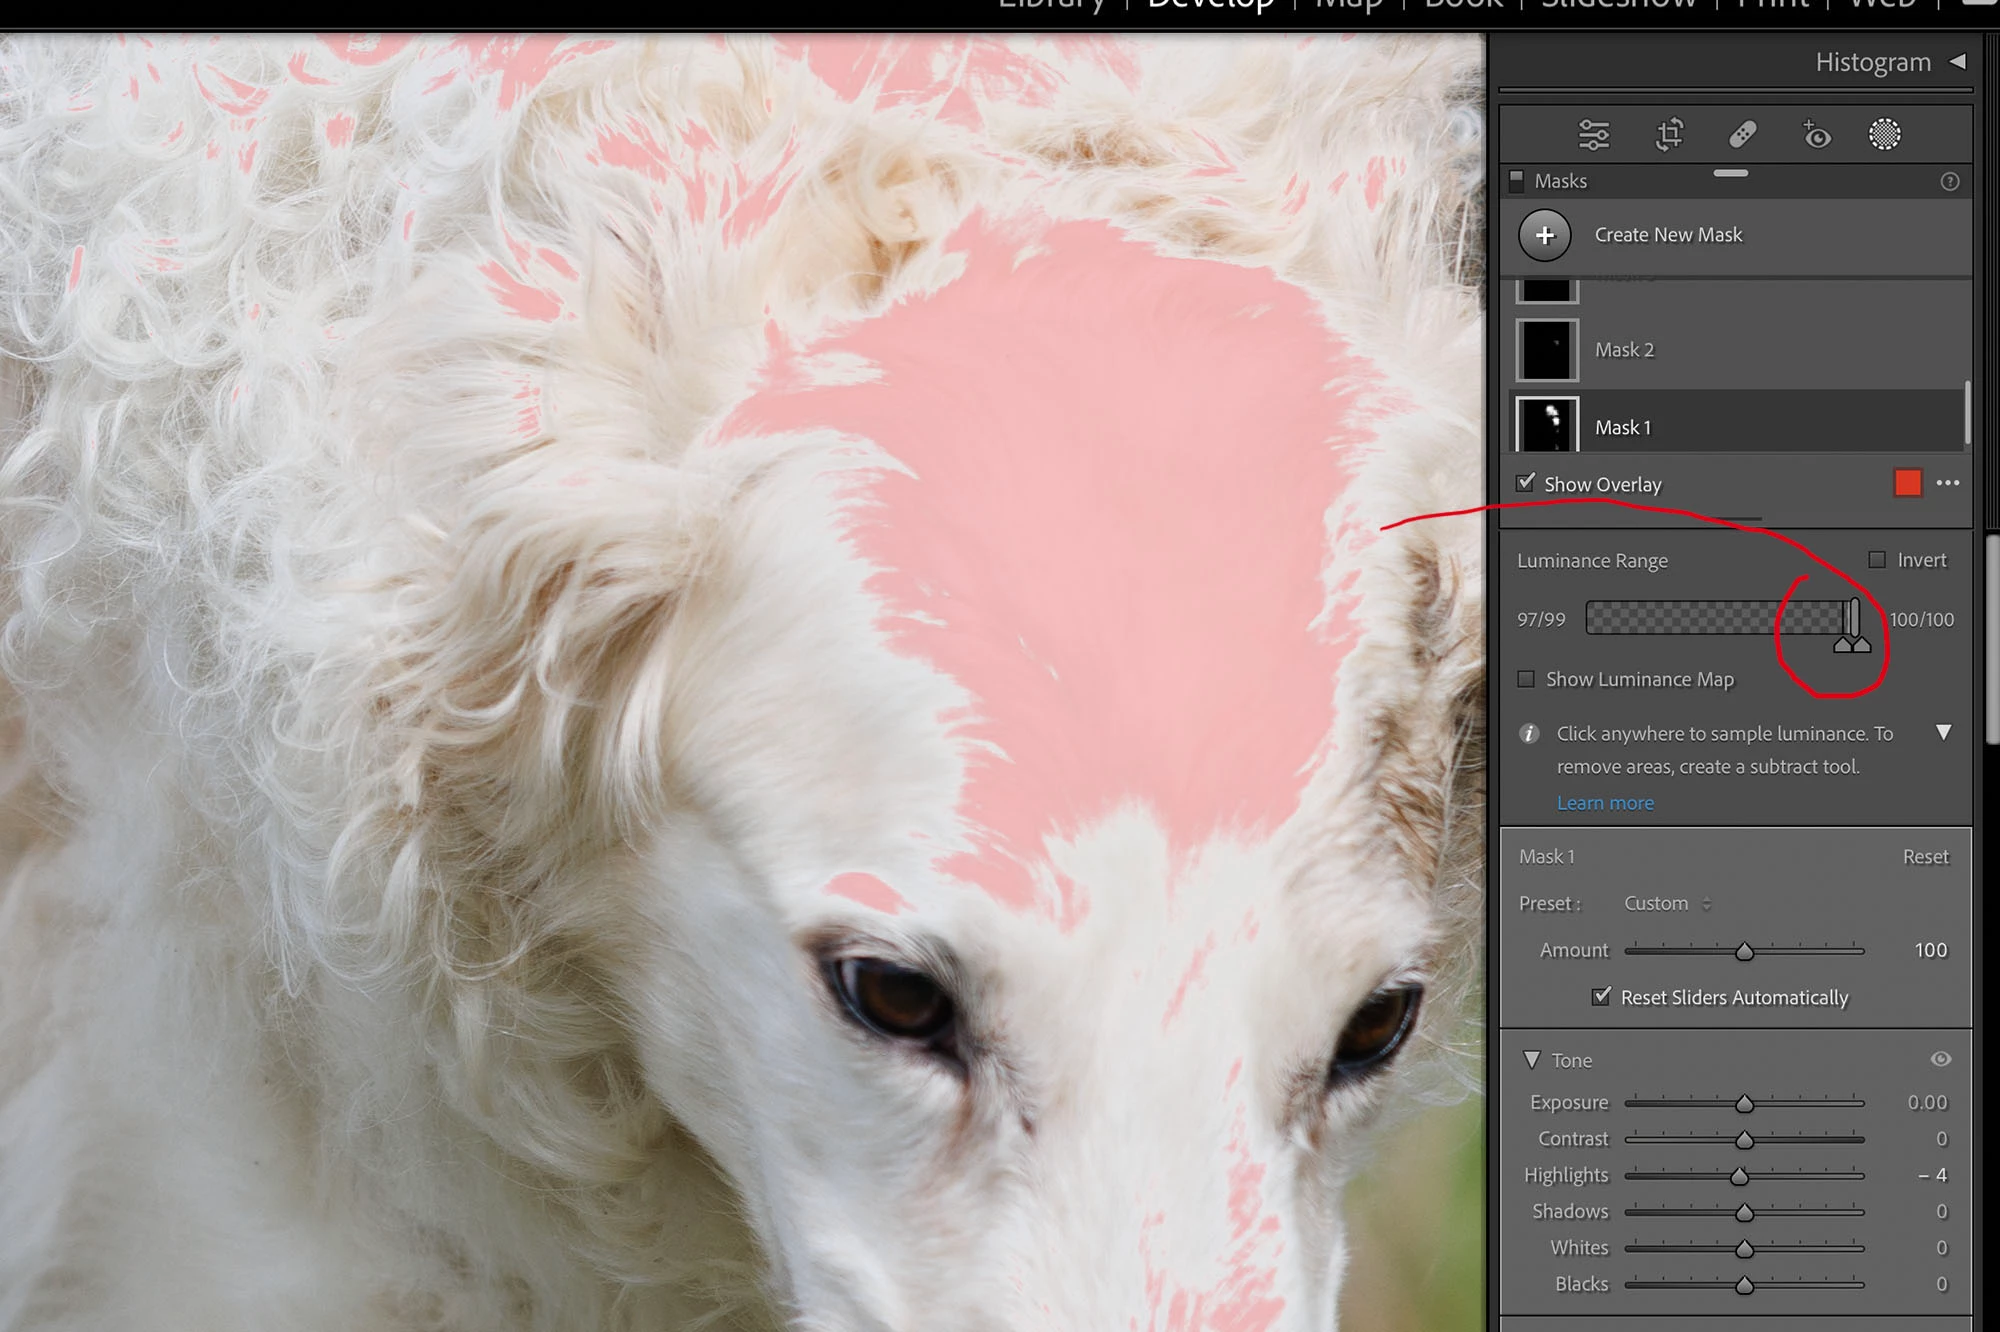Click the red overlay color swatch
The height and width of the screenshot is (1332, 2000).
click(x=1907, y=483)
